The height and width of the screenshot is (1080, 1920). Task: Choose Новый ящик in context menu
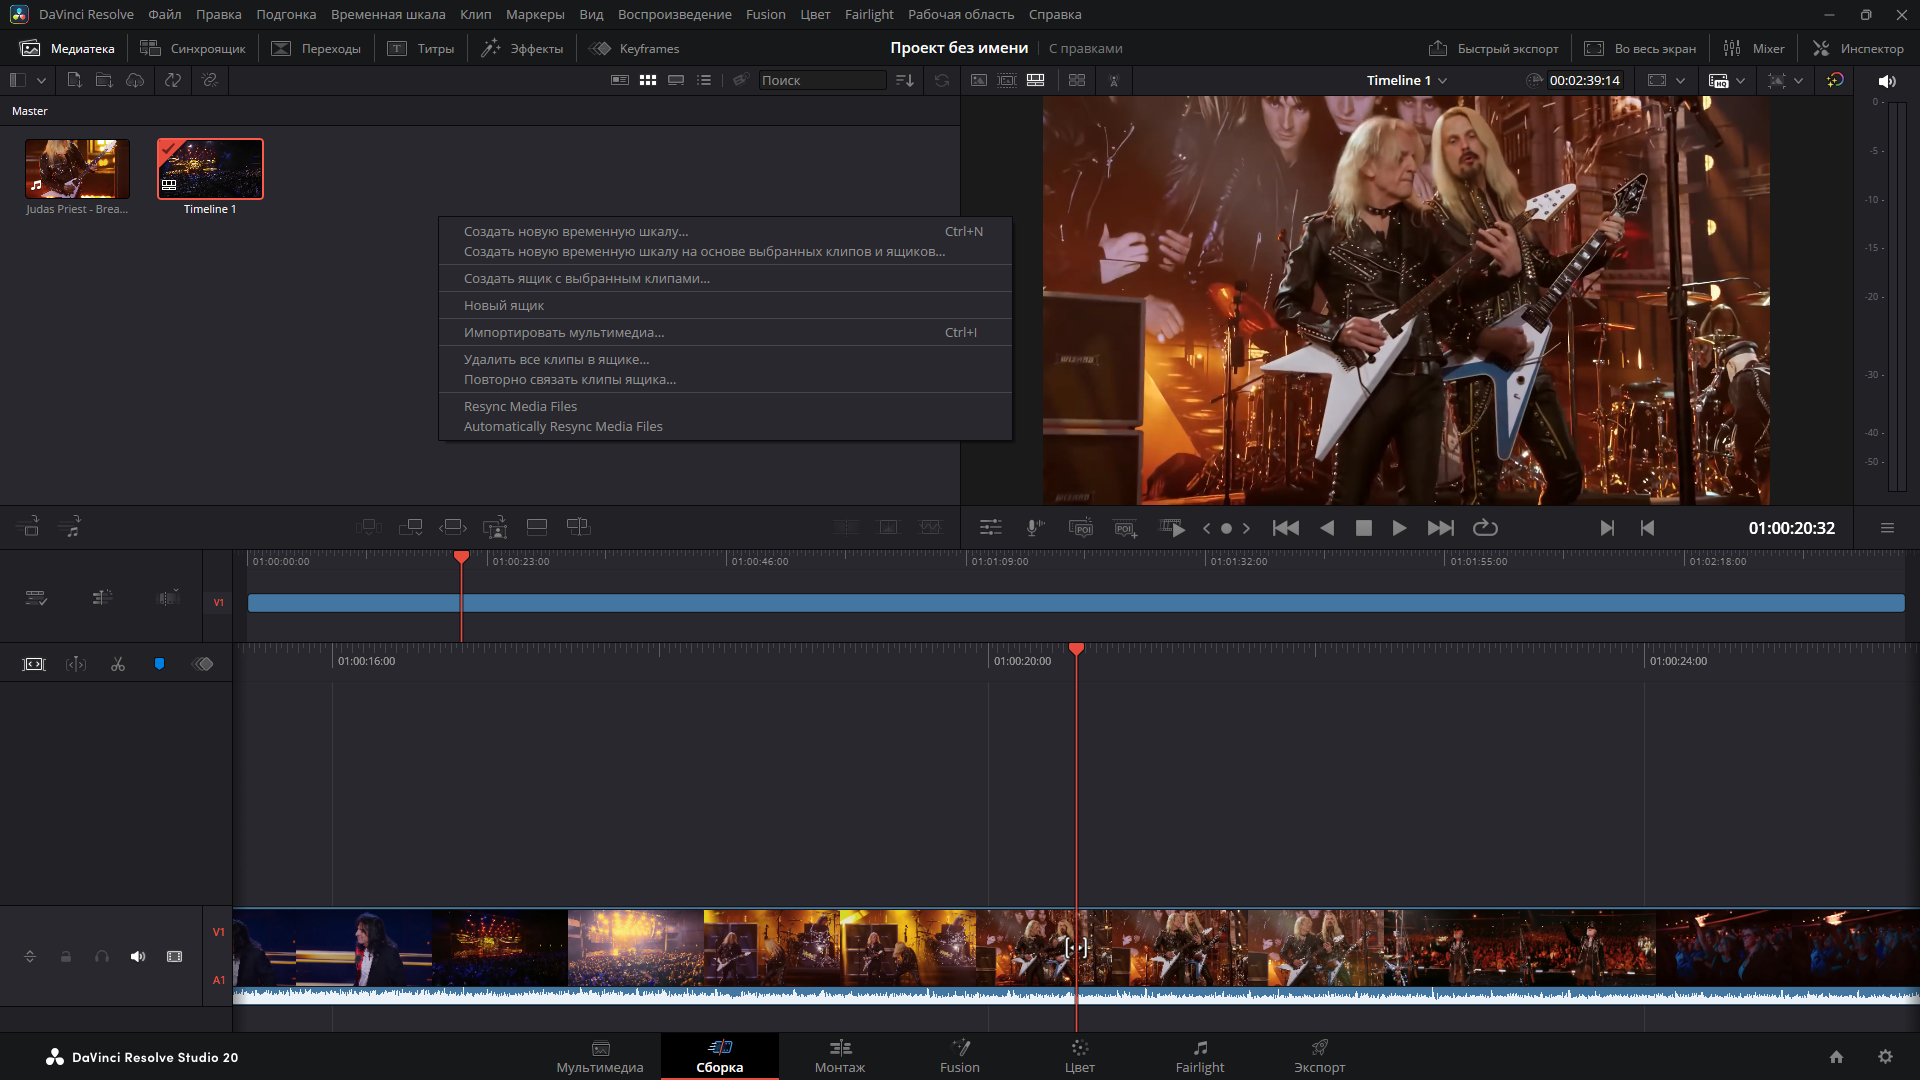tap(724, 305)
